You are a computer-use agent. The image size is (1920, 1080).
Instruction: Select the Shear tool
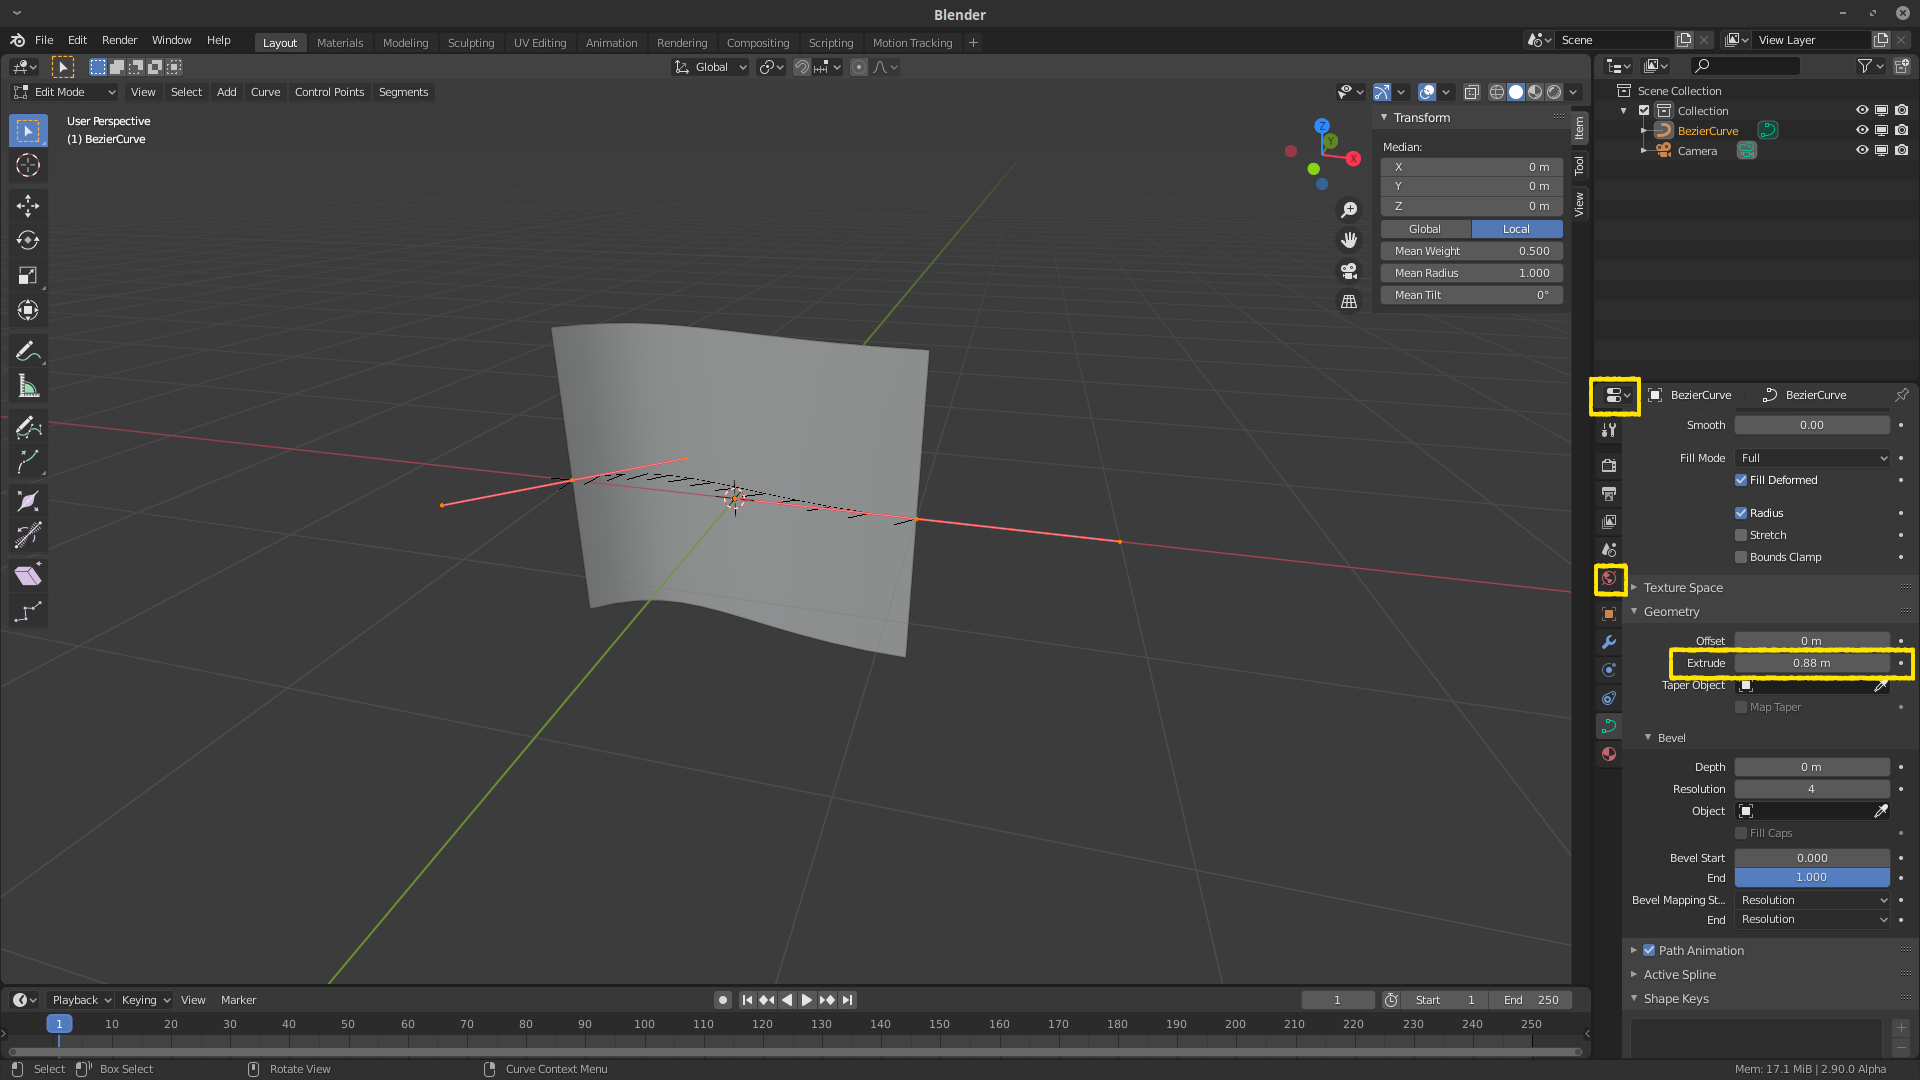28,575
